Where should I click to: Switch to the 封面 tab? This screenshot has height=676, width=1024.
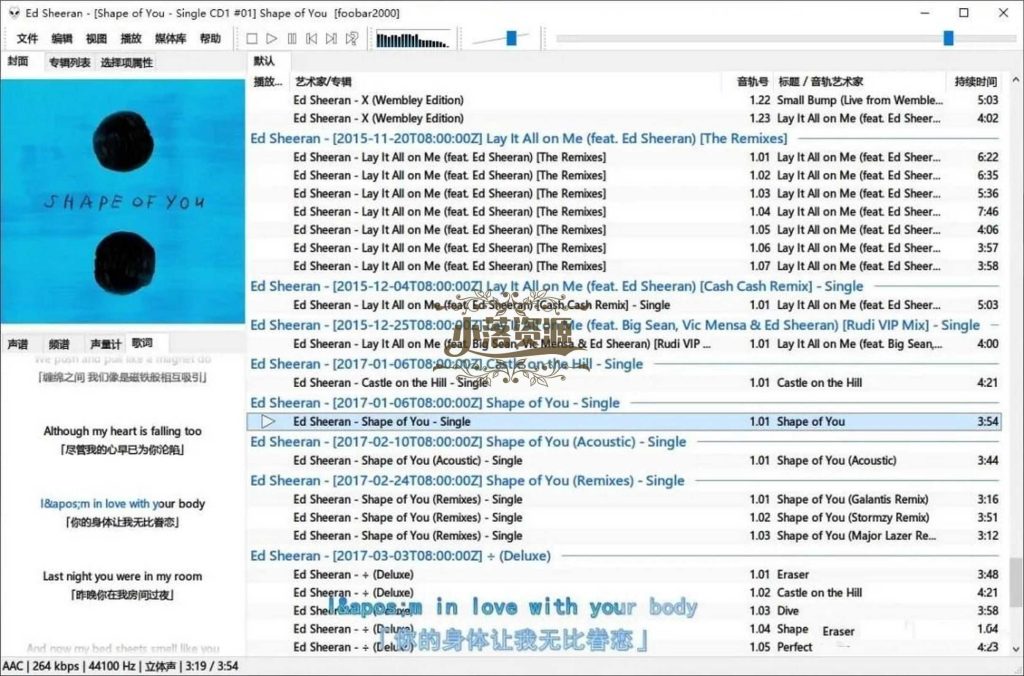pyautogui.click(x=18, y=62)
